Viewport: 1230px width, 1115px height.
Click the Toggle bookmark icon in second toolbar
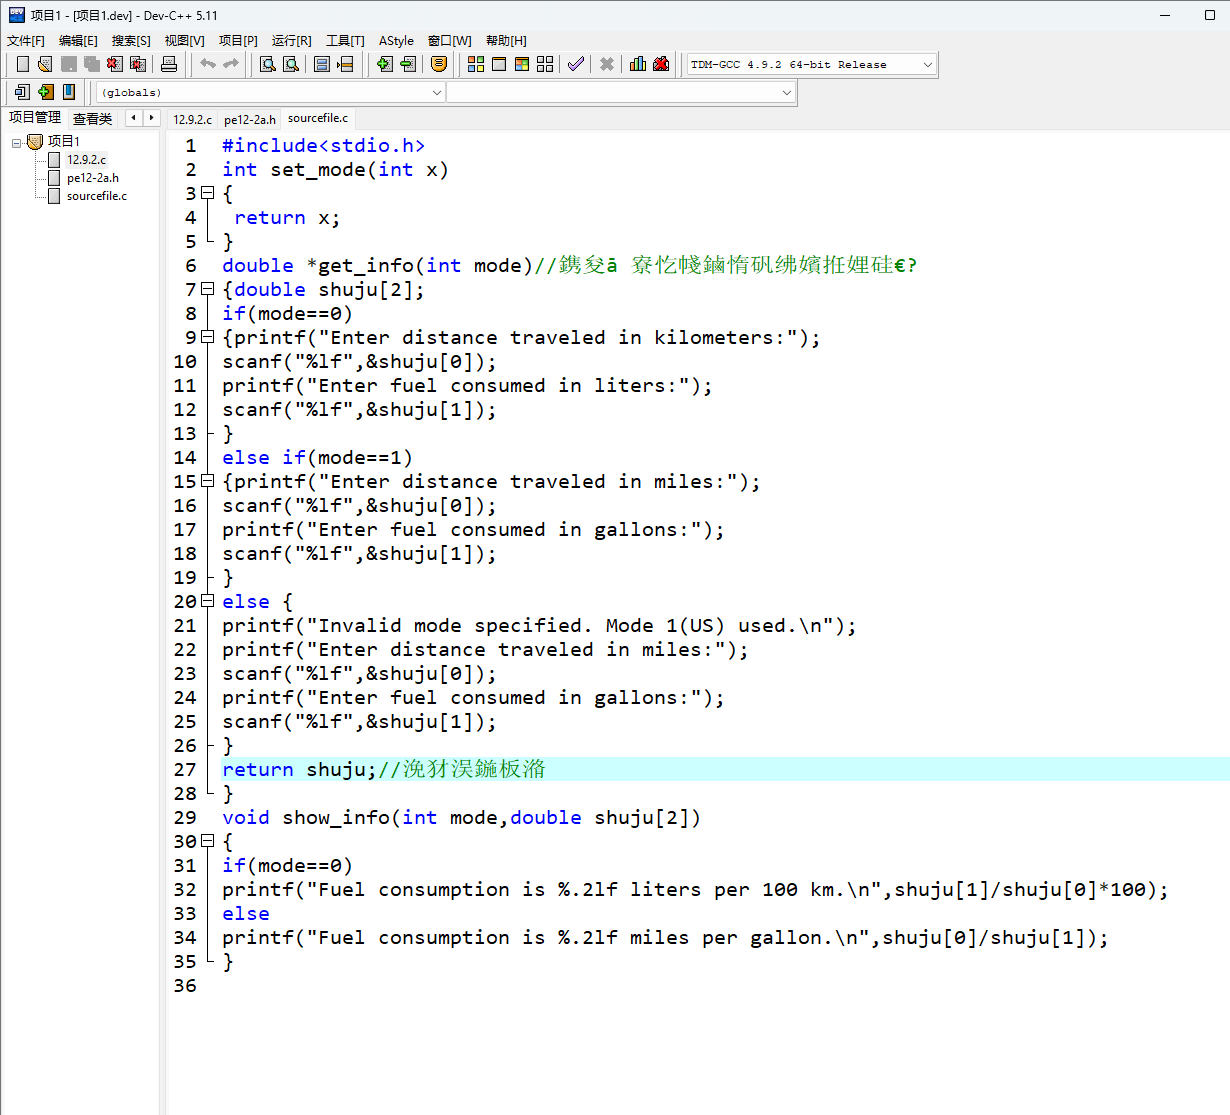(45, 92)
